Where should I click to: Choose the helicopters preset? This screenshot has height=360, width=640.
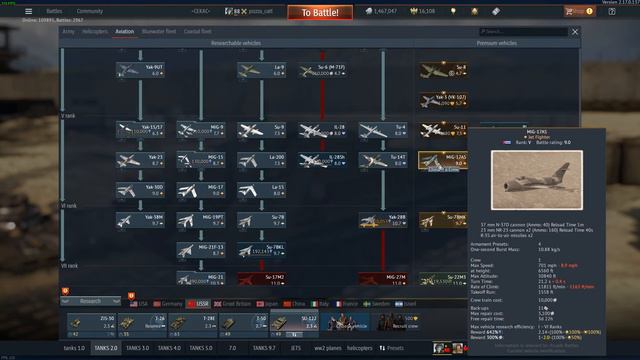coord(360,348)
